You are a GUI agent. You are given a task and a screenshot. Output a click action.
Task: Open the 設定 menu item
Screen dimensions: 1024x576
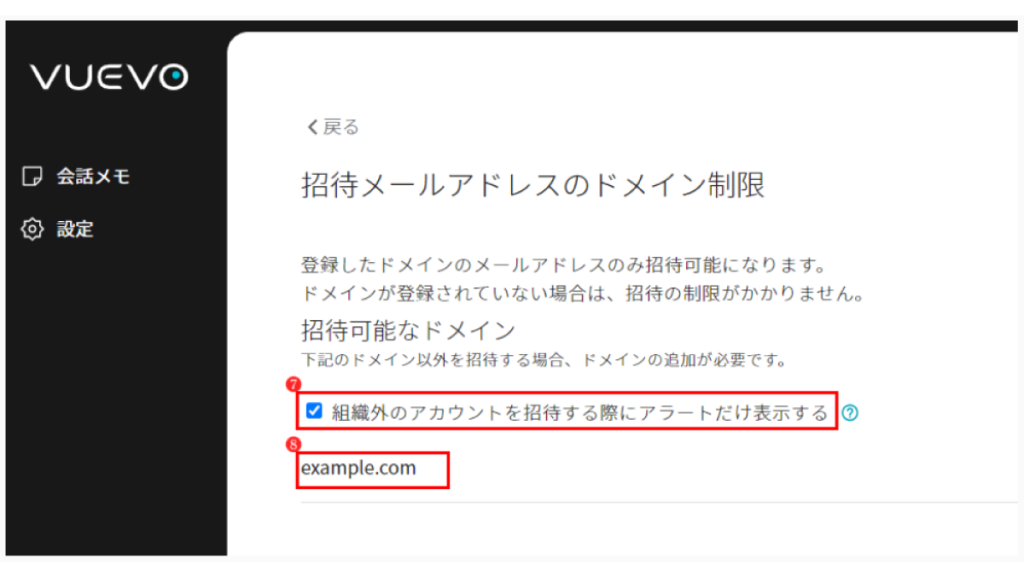click(x=58, y=229)
